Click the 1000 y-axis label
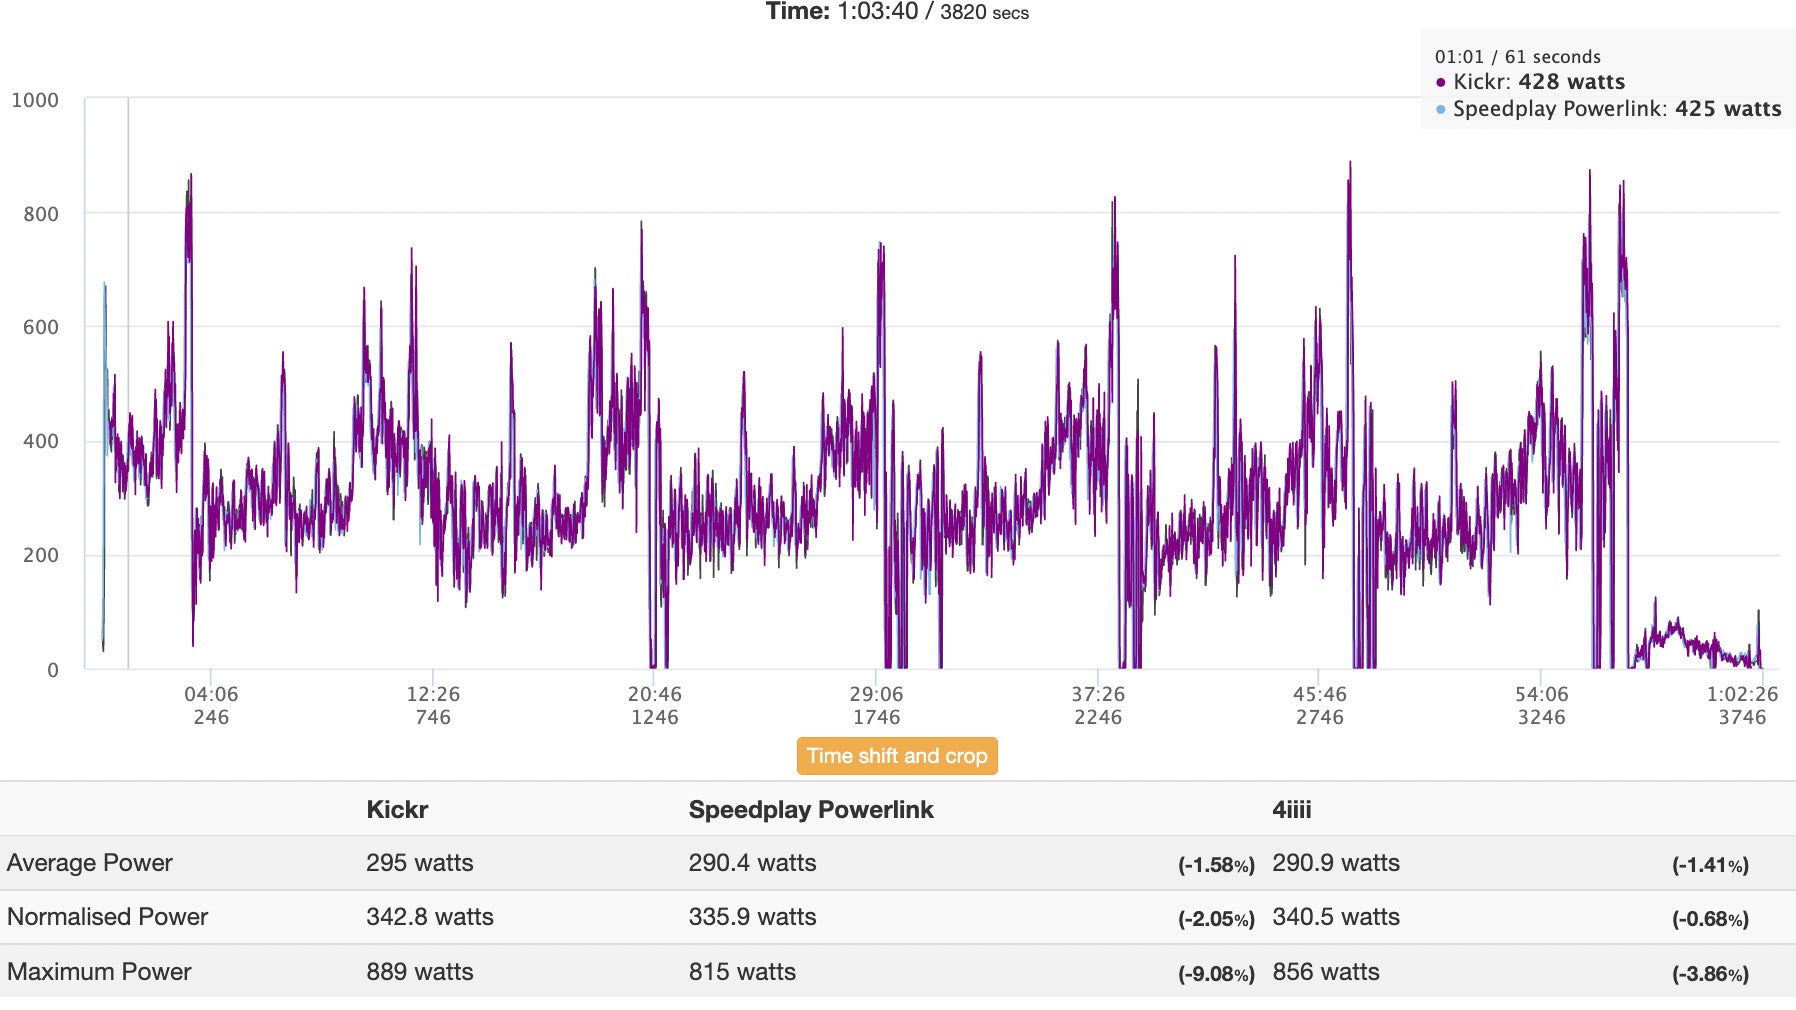This screenshot has height=1010, width=1796. pyautogui.click(x=35, y=100)
